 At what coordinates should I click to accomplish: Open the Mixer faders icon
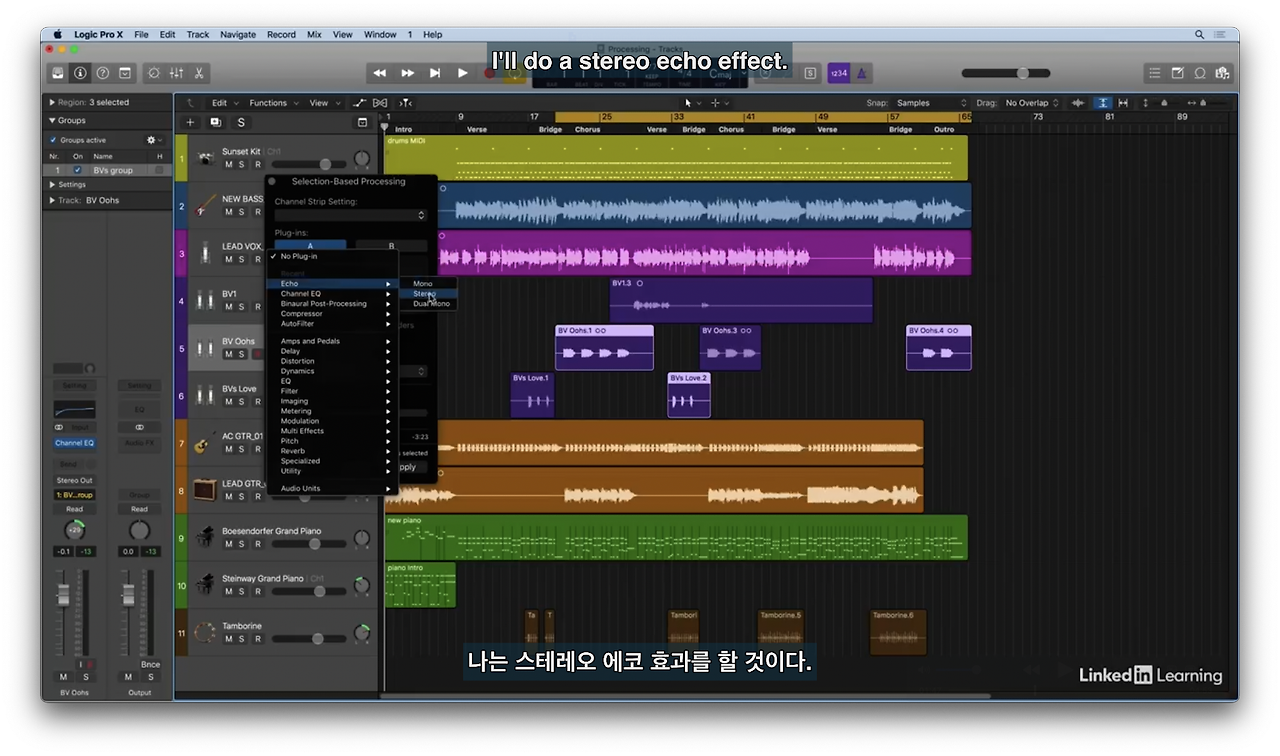pos(177,73)
